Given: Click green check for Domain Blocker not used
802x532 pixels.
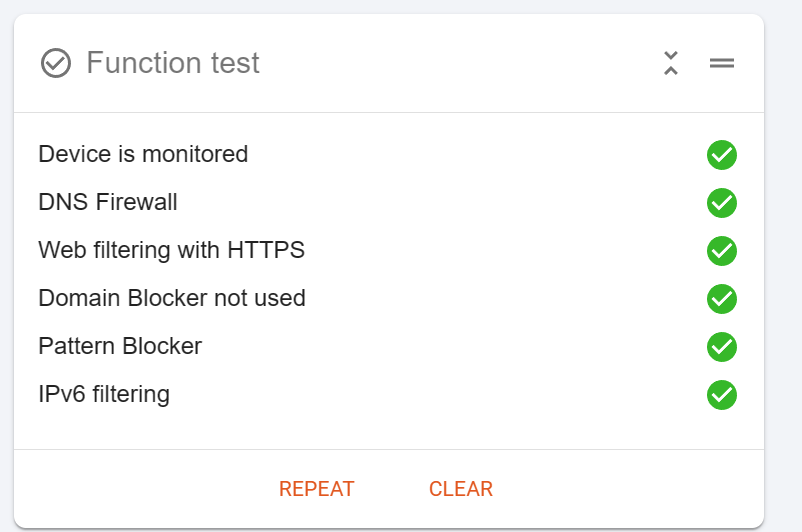Looking at the screenshot, I should pos(722,299).
